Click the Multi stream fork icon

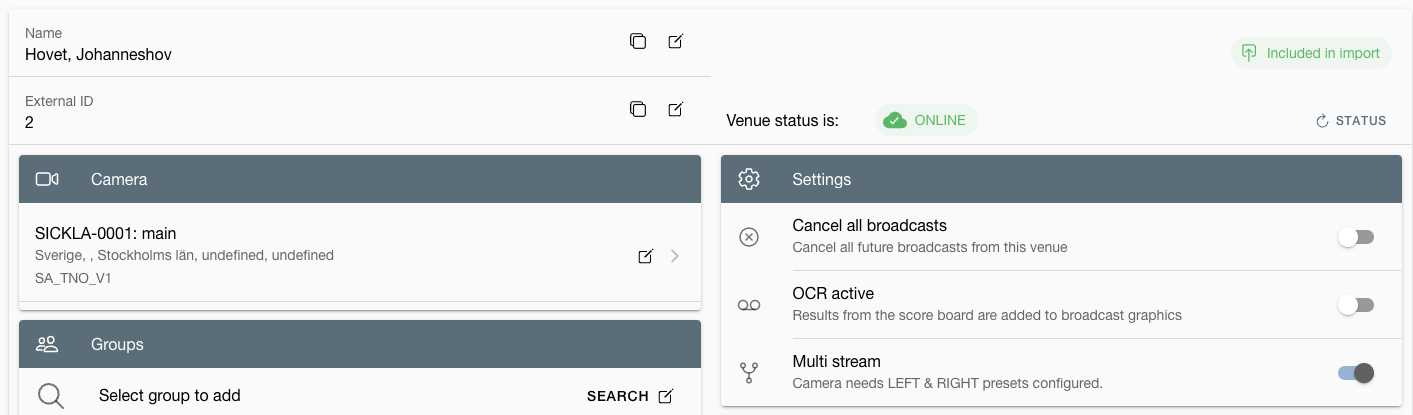point(749,373)
